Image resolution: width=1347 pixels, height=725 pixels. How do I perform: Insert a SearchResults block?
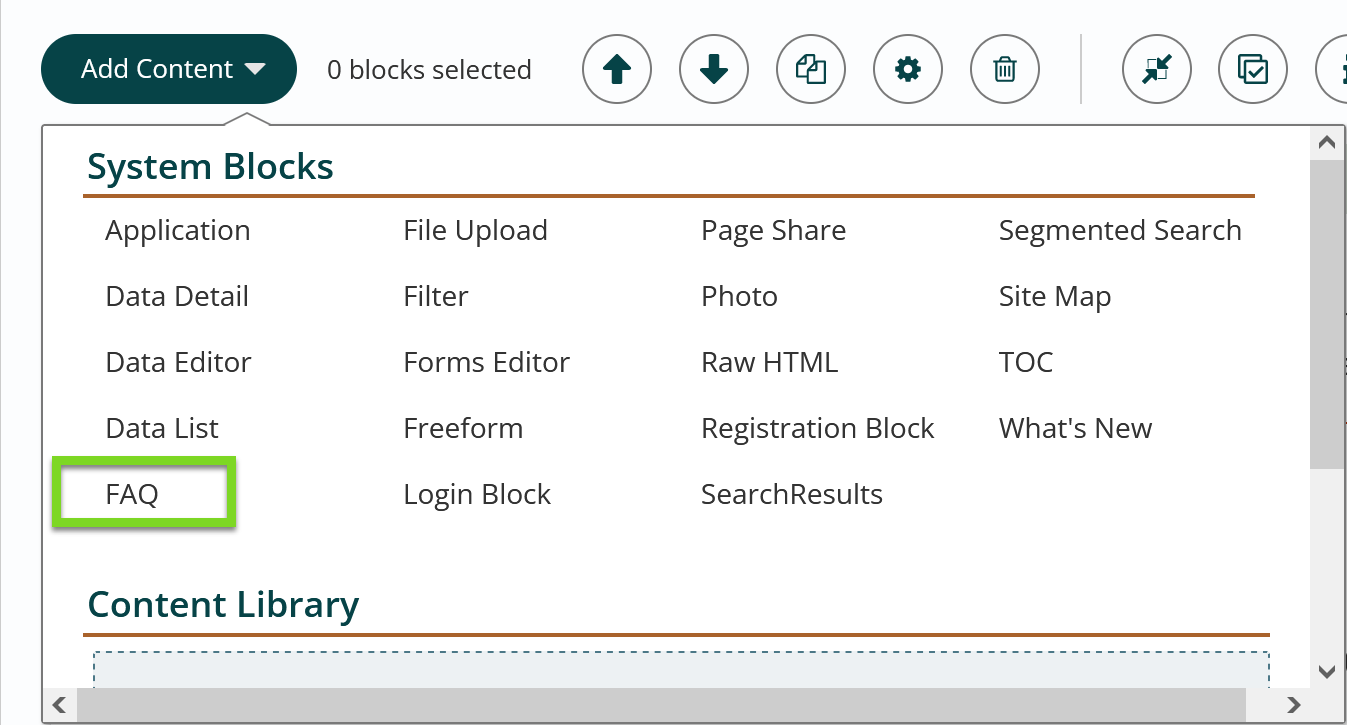(792, 495)
